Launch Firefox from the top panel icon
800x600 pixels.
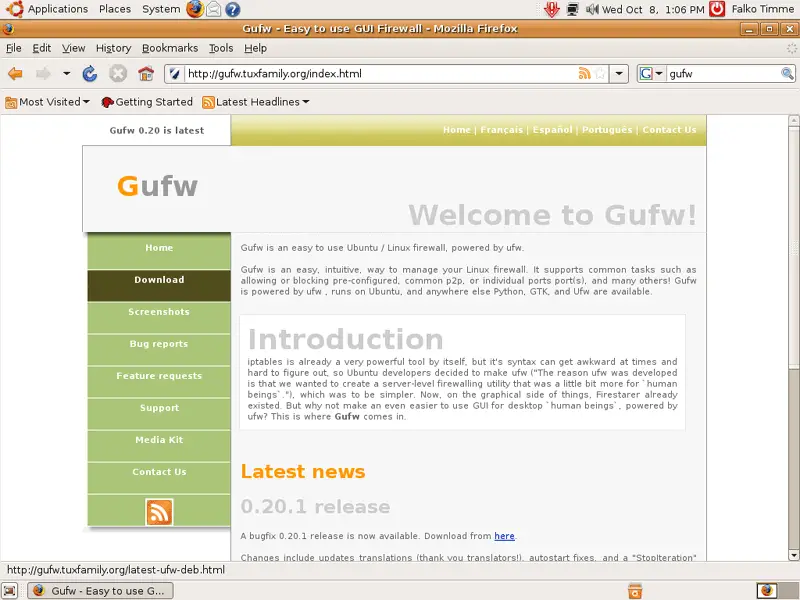coord(194,9)
